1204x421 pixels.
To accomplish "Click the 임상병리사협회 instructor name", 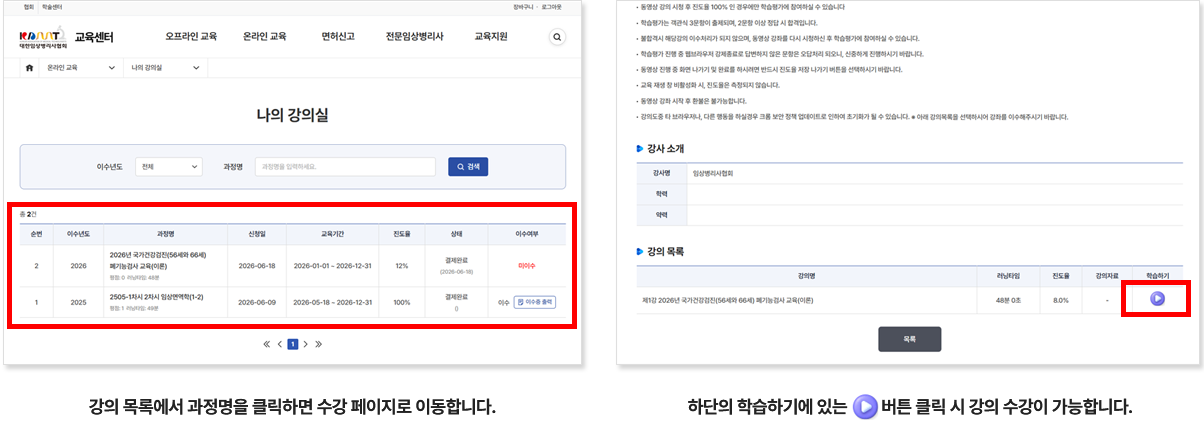I will pyautogui.click(x=713, y=173).
